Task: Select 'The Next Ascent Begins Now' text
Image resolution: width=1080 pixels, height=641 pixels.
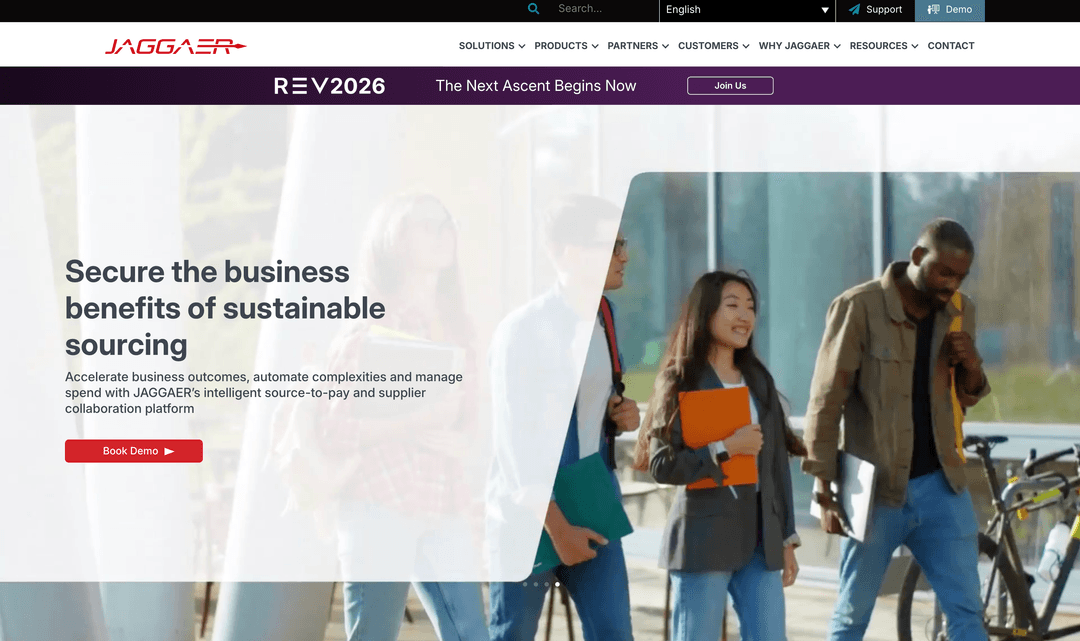Action: coord(536,86)
